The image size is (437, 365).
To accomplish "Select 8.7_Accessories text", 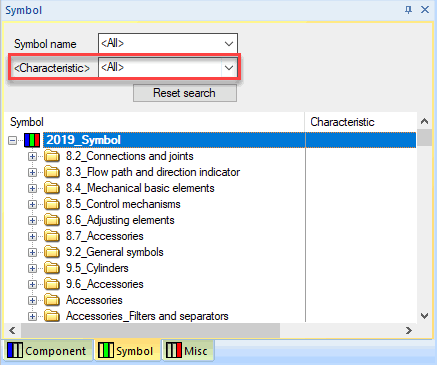I will pyautogui.click(x=105, y=236).
